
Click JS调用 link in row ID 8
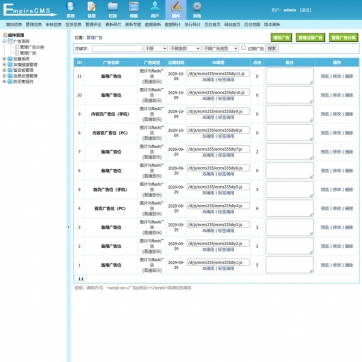pos(208,136)
